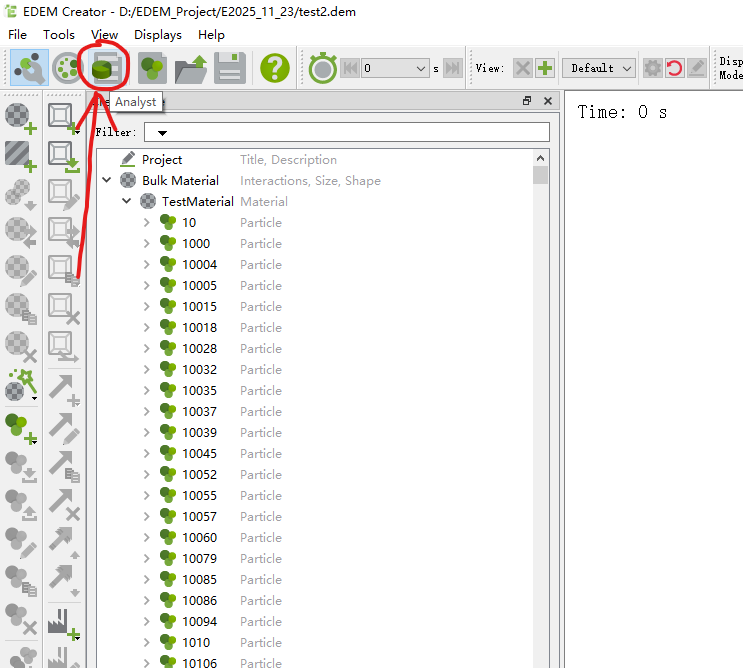Add a bulk material from the sidebar
Image resolution: width=743 pixels, height=668 pixels.
21,118
